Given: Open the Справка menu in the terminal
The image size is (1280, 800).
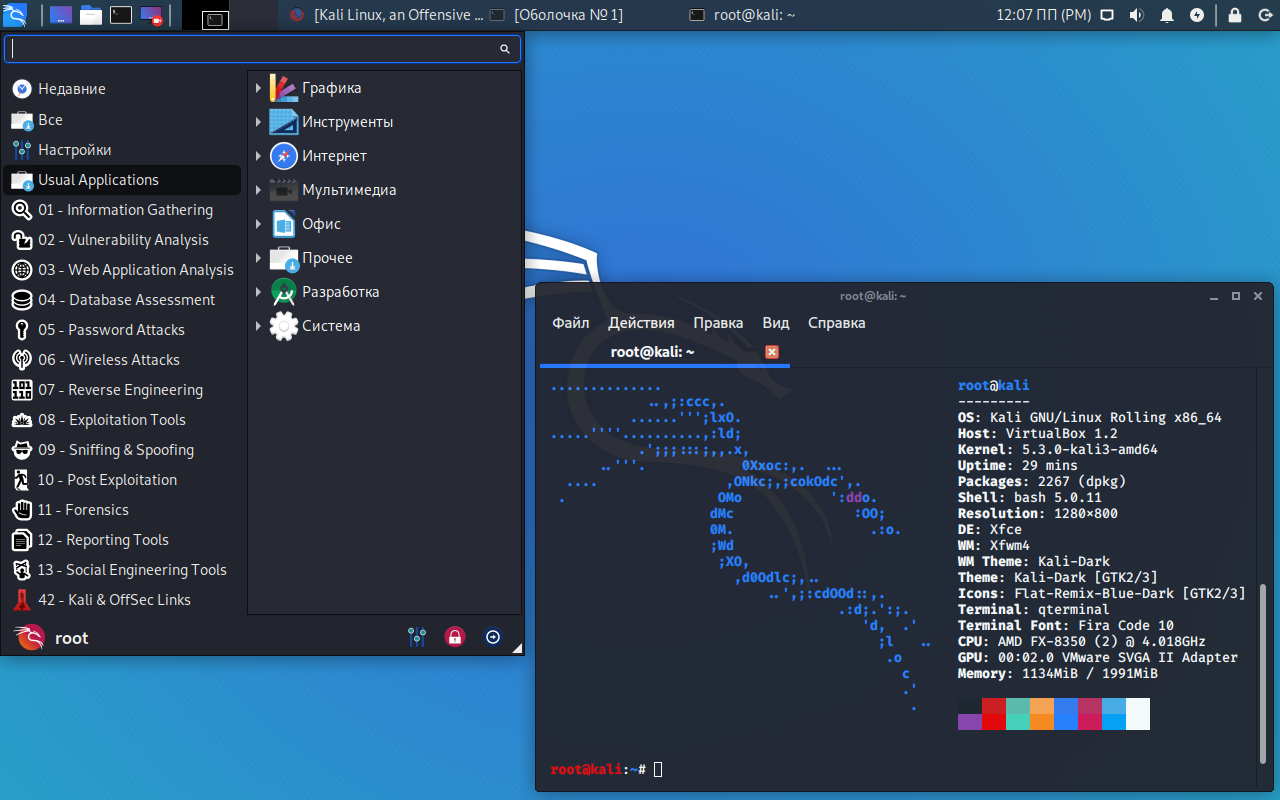Looking at the screenshot, I should (836, 323).
